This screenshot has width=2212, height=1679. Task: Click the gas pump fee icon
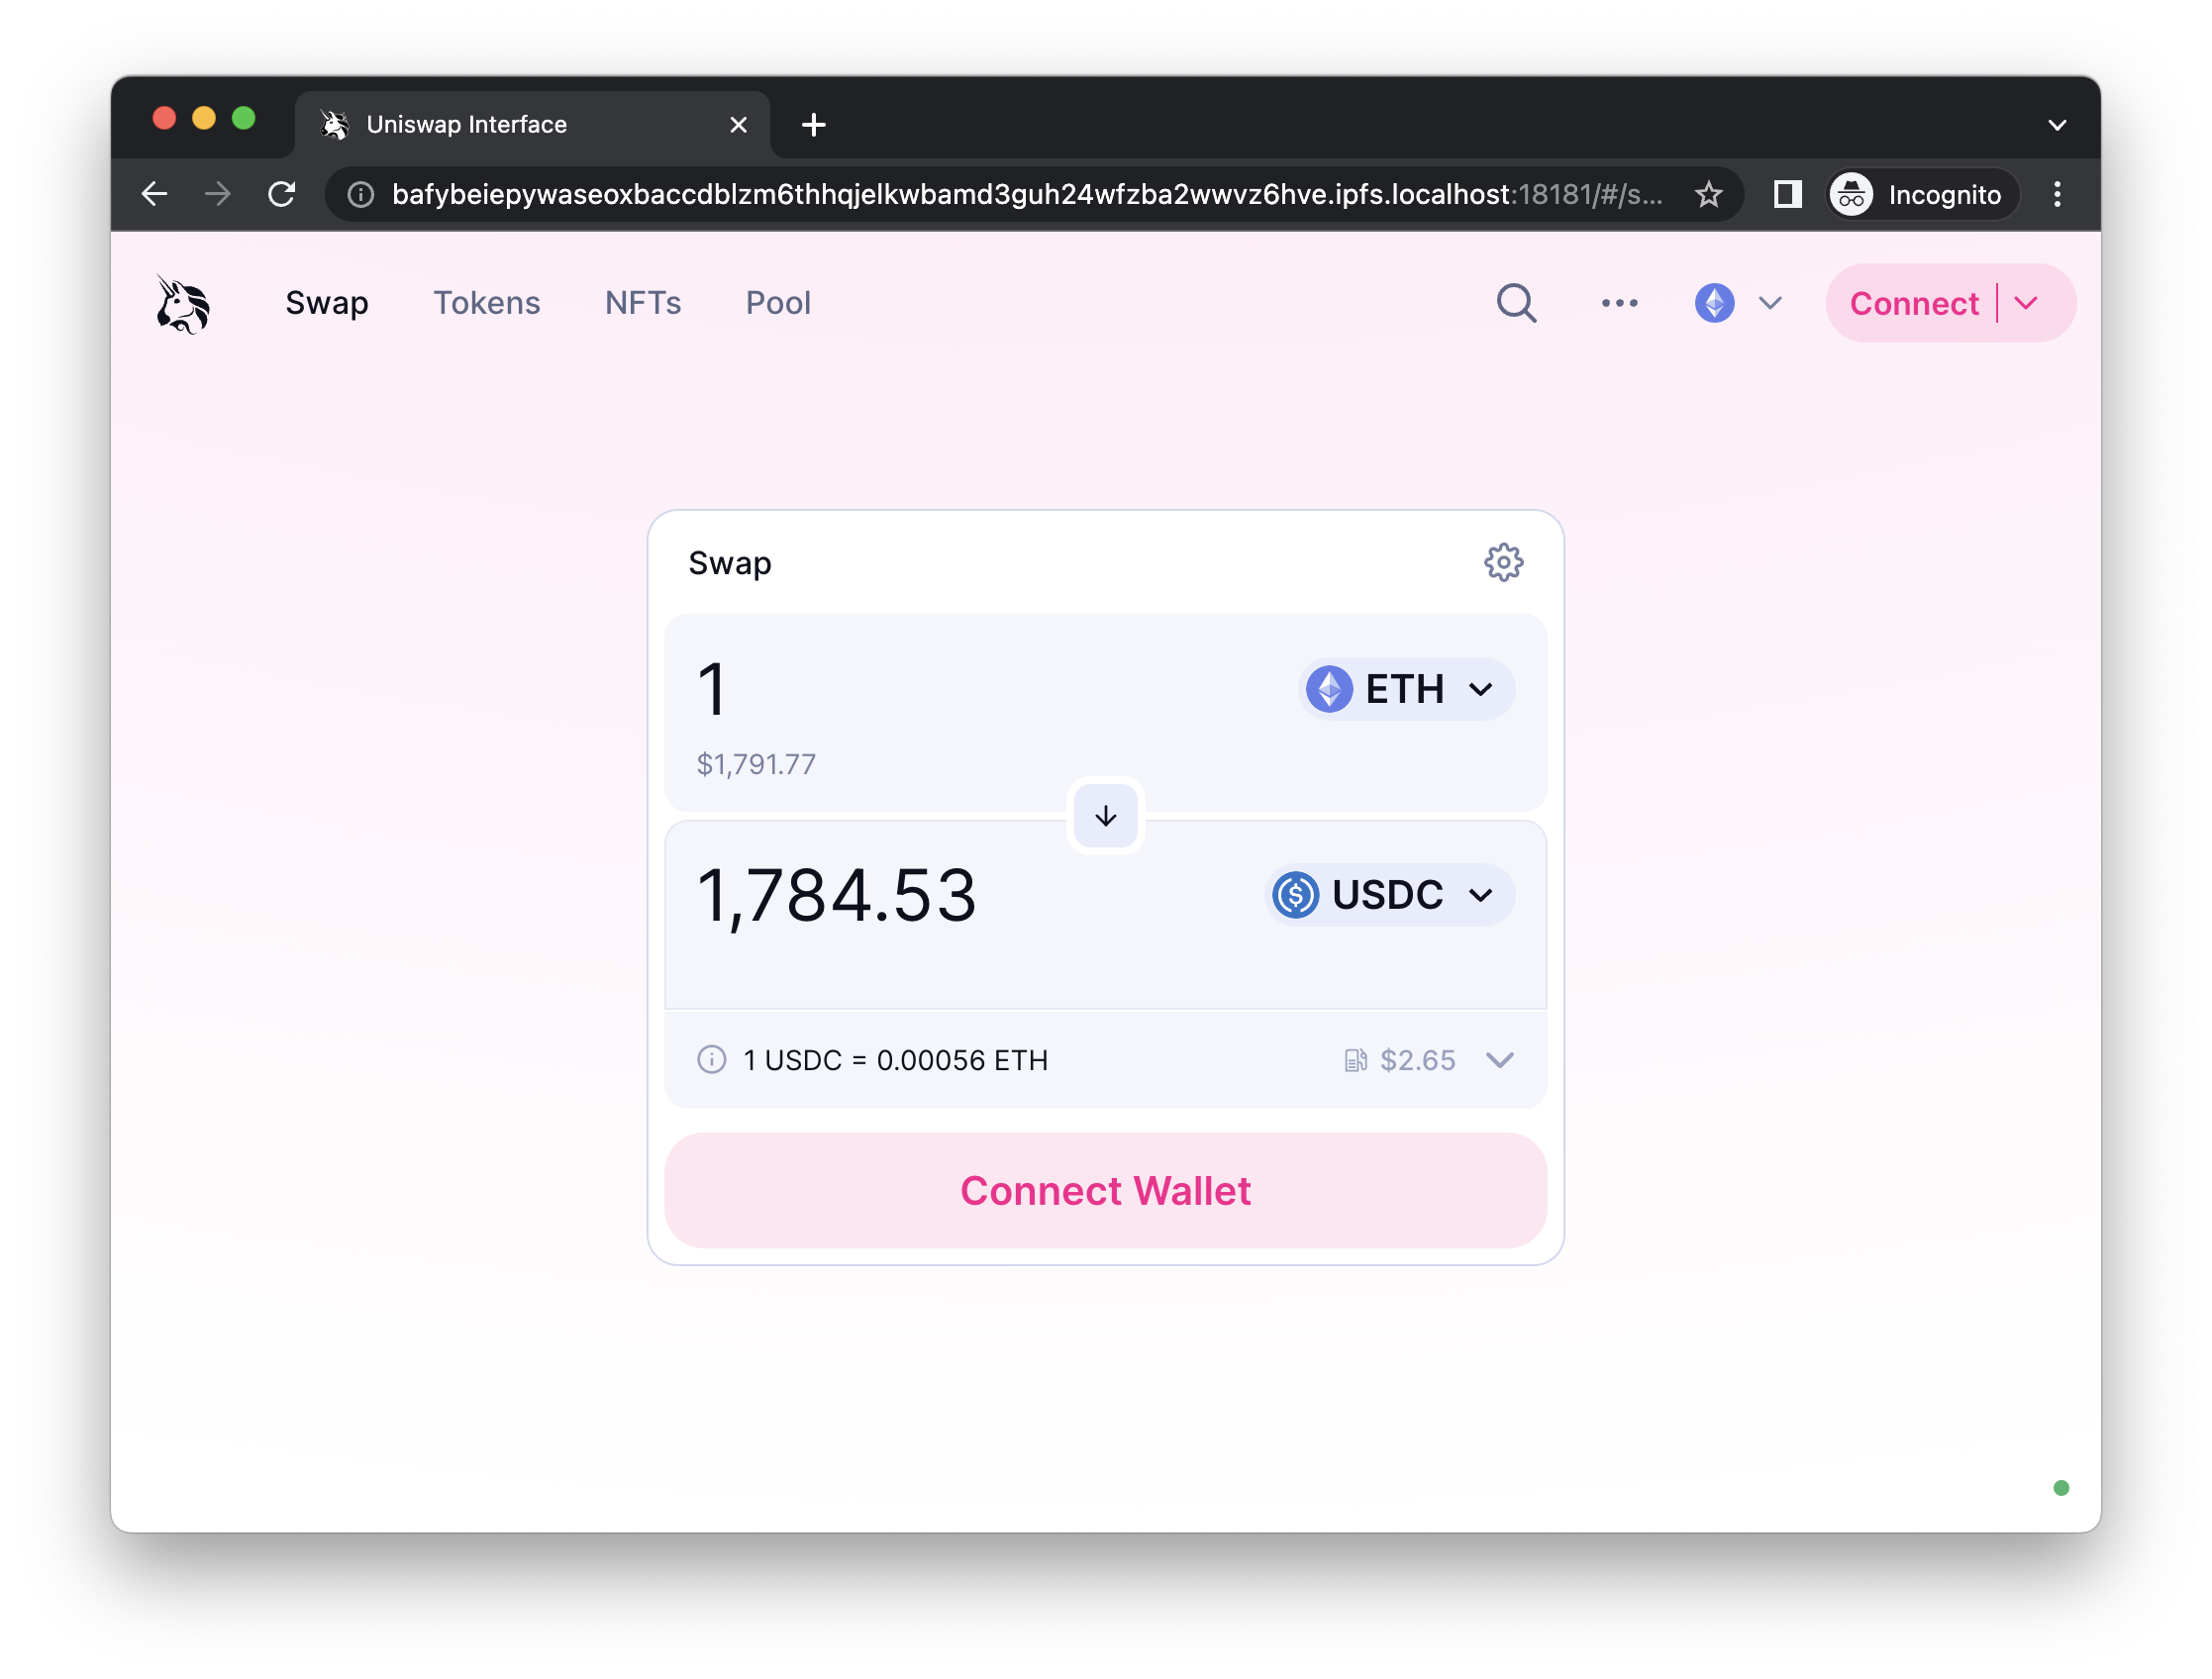click(1355, 1061)
